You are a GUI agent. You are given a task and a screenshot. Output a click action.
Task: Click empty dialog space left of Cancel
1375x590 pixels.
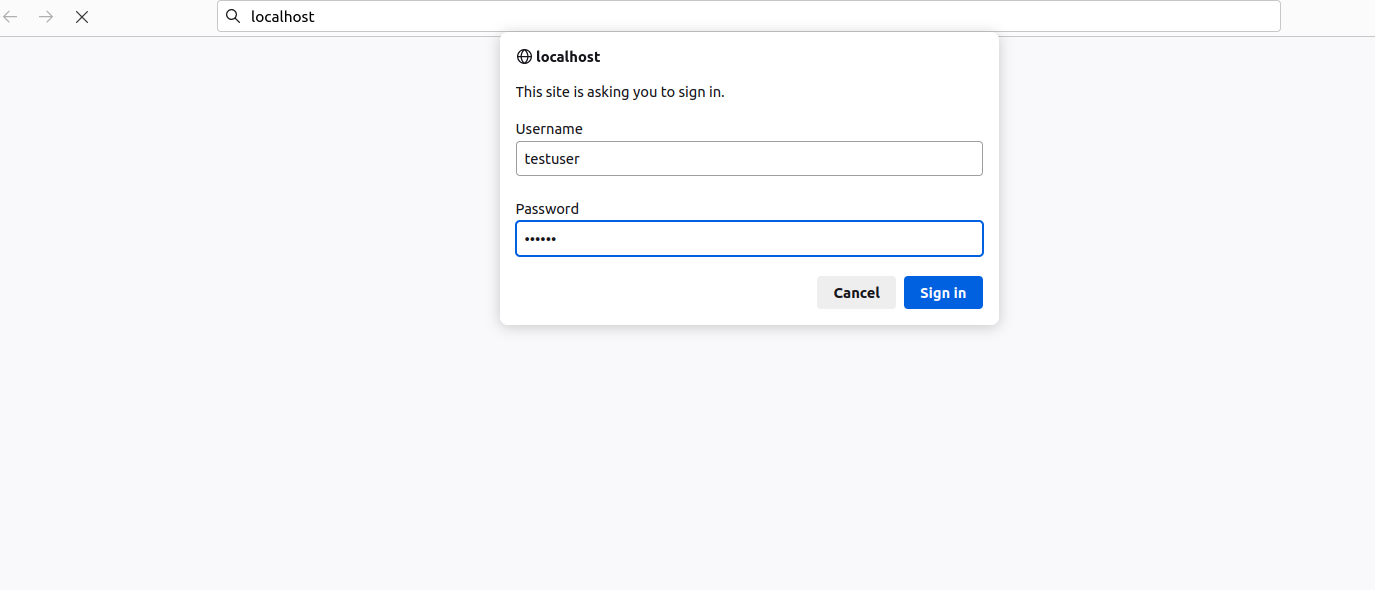[660, 293]
